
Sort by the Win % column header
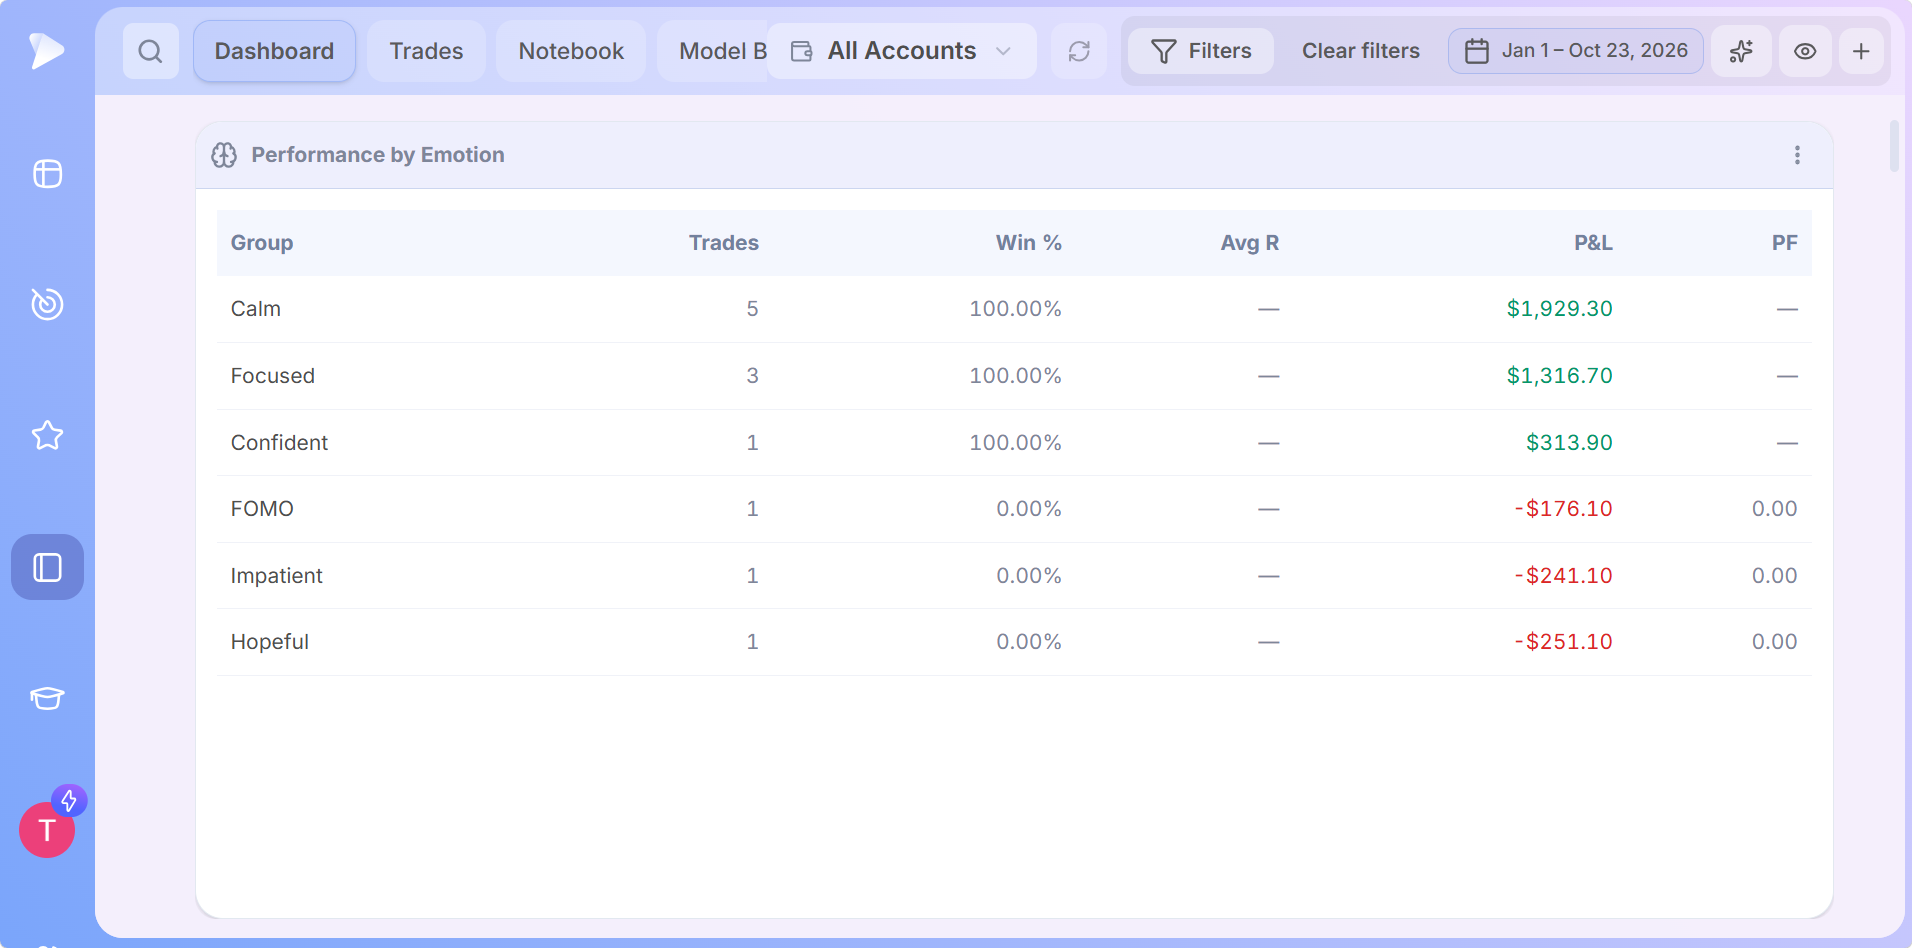coord(1028,243)
